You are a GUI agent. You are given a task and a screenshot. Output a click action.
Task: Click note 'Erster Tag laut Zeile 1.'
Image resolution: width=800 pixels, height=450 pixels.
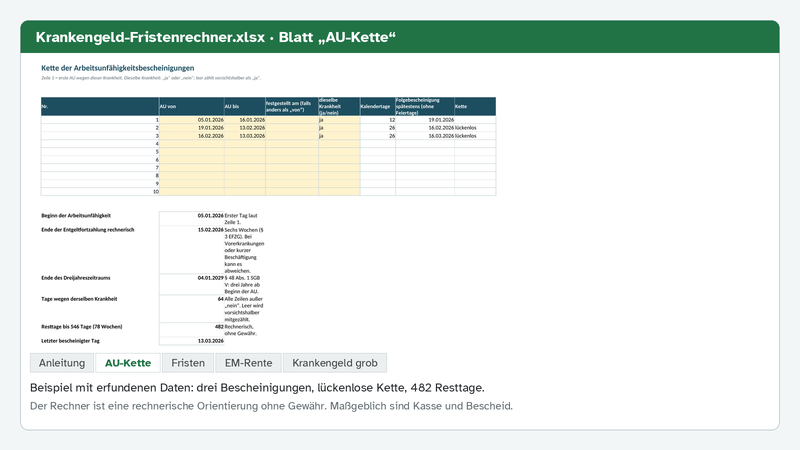coord(241,219)
